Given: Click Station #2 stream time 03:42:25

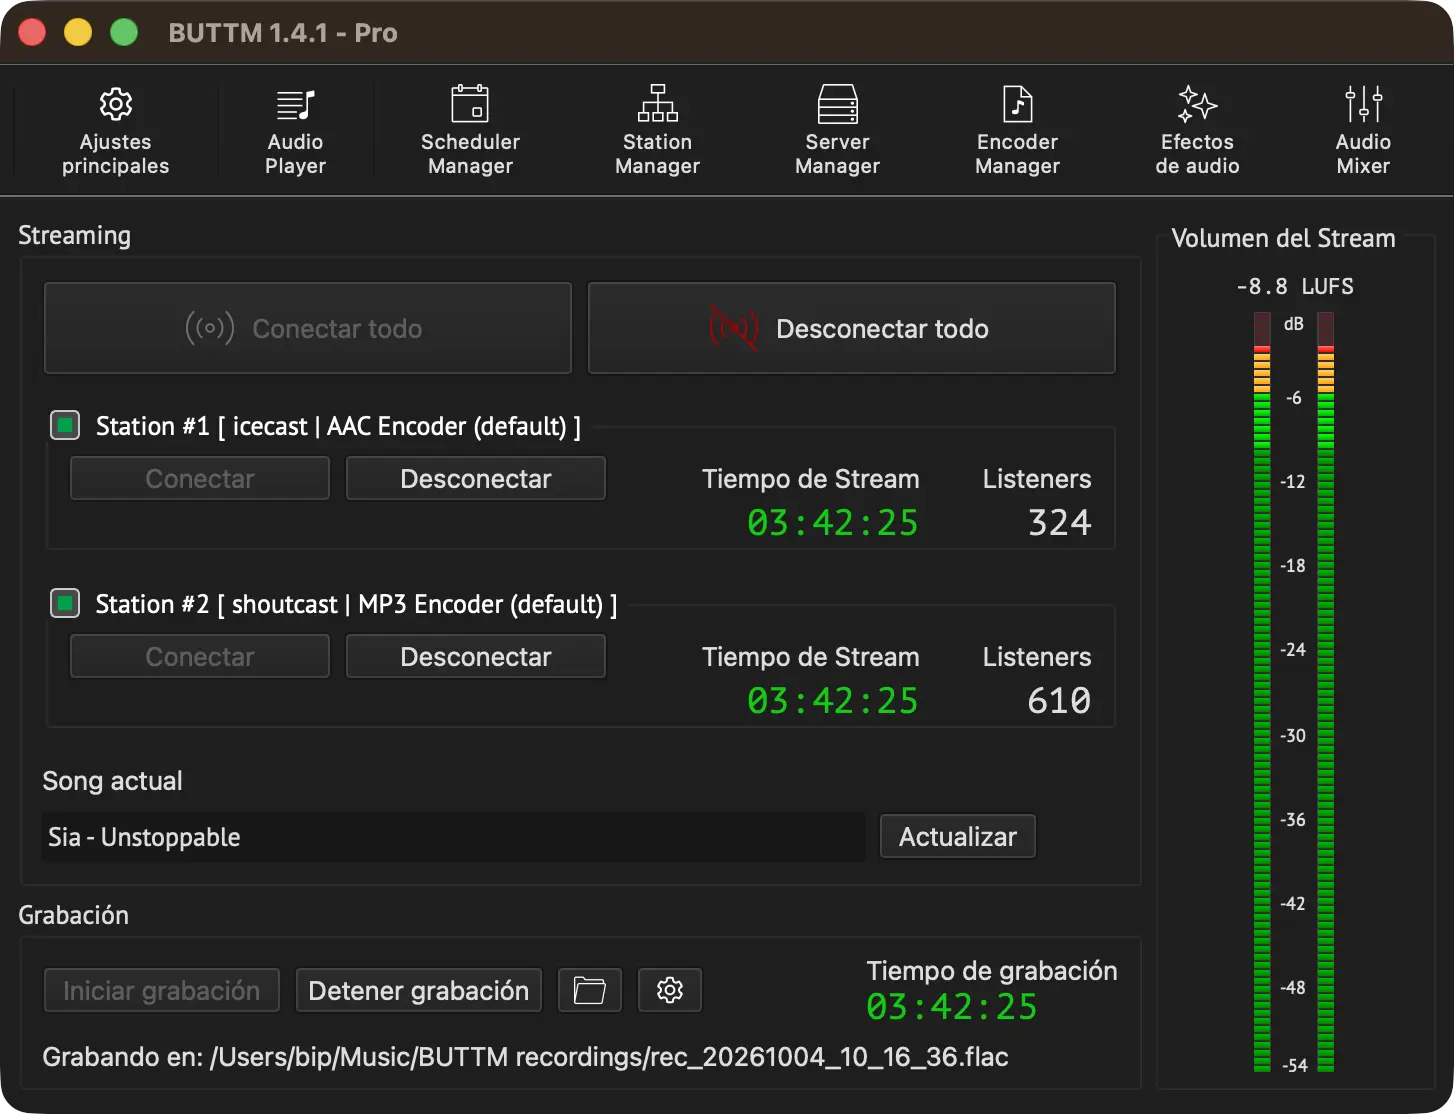Looking at the screenshot, I should pos(833,701).
